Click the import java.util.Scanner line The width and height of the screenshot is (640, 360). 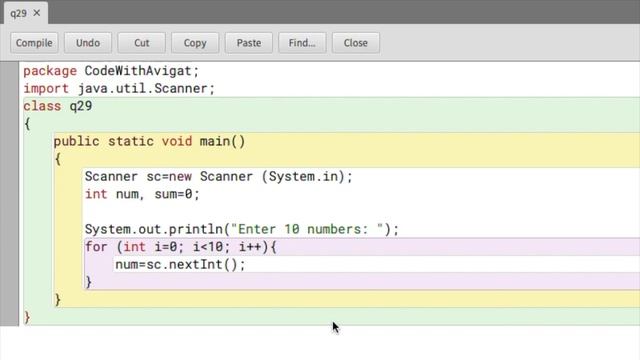click(x=119, y=89)
